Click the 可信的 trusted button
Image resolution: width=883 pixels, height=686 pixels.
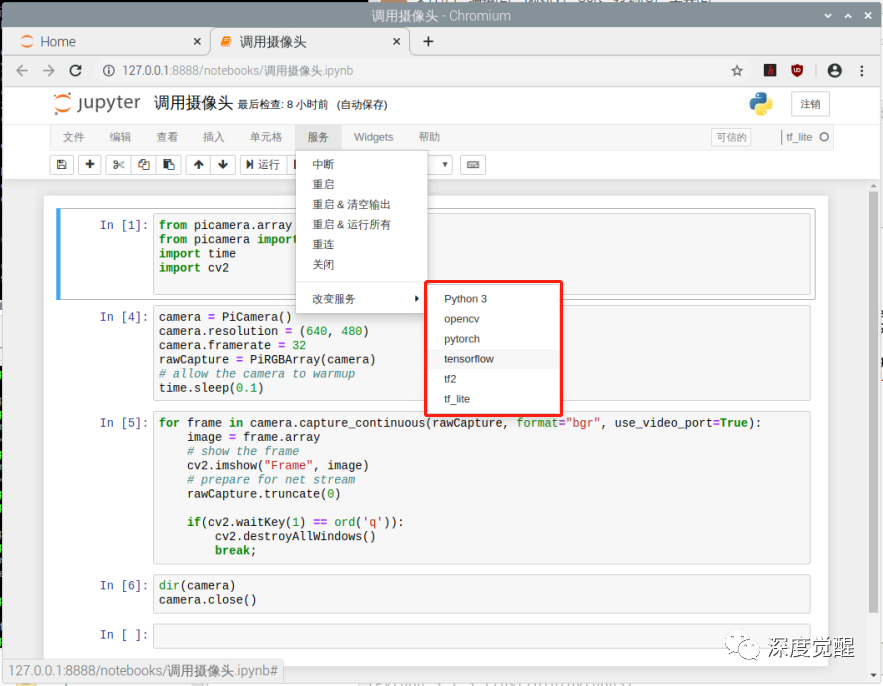[x=731, y=137]
